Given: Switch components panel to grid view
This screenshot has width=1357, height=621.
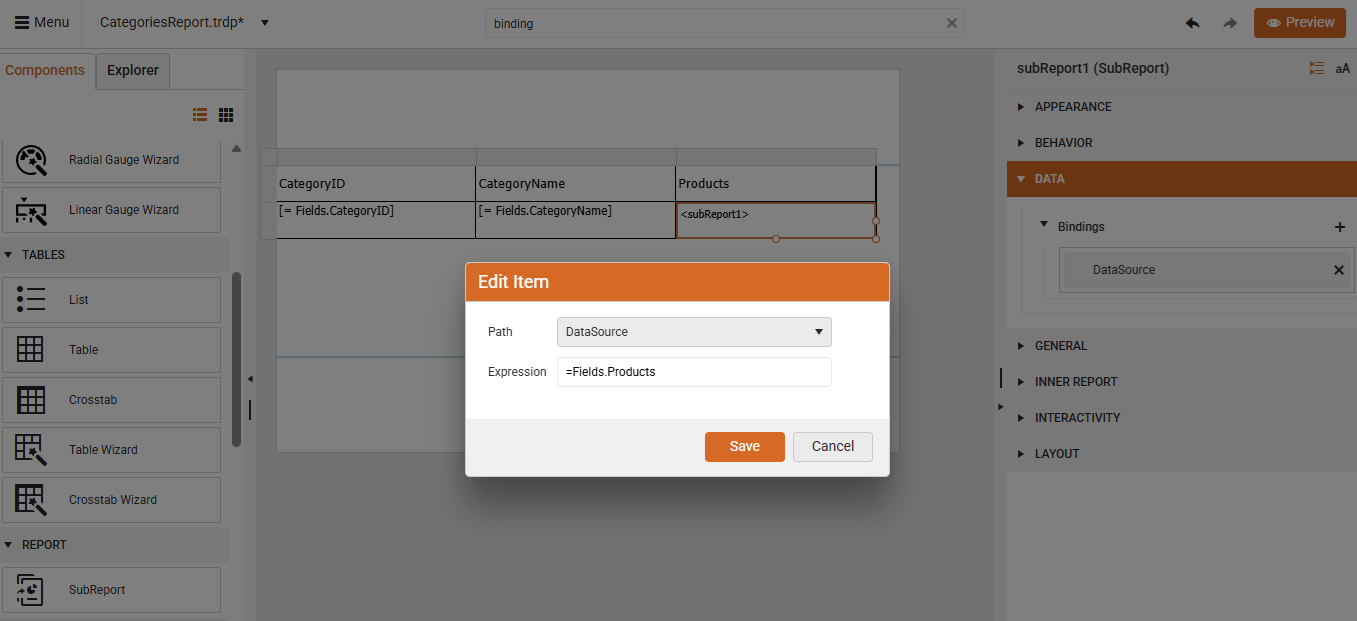Looking at the screenshot, I should (x=226, y=114).
